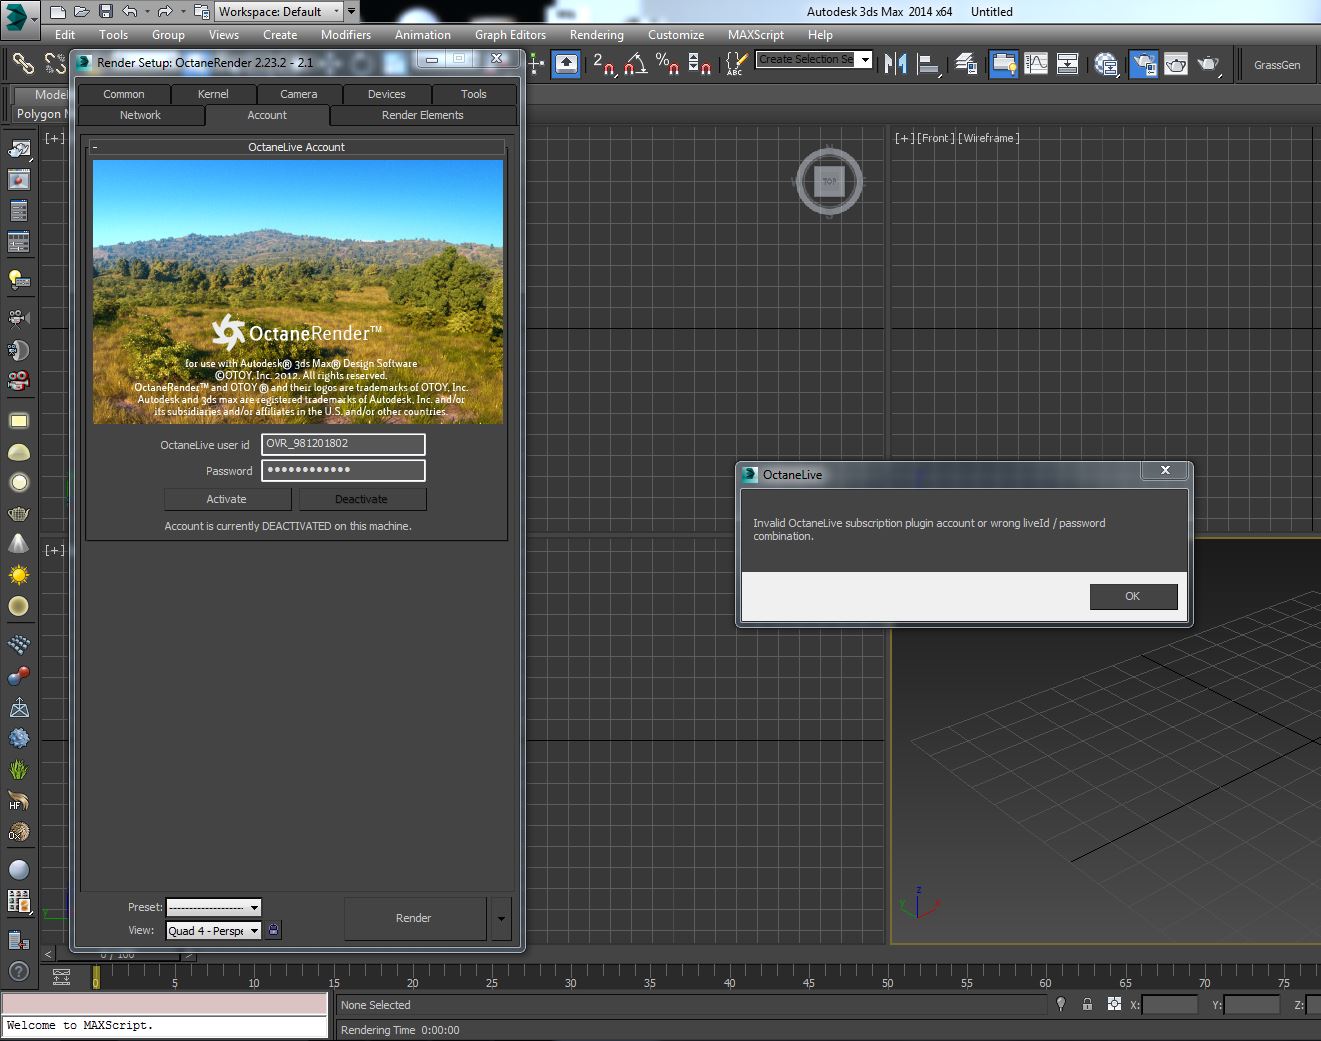Screen dimensions: 1321x1041
Task: Click the Align tool icon
Action: tap(929, 64)
